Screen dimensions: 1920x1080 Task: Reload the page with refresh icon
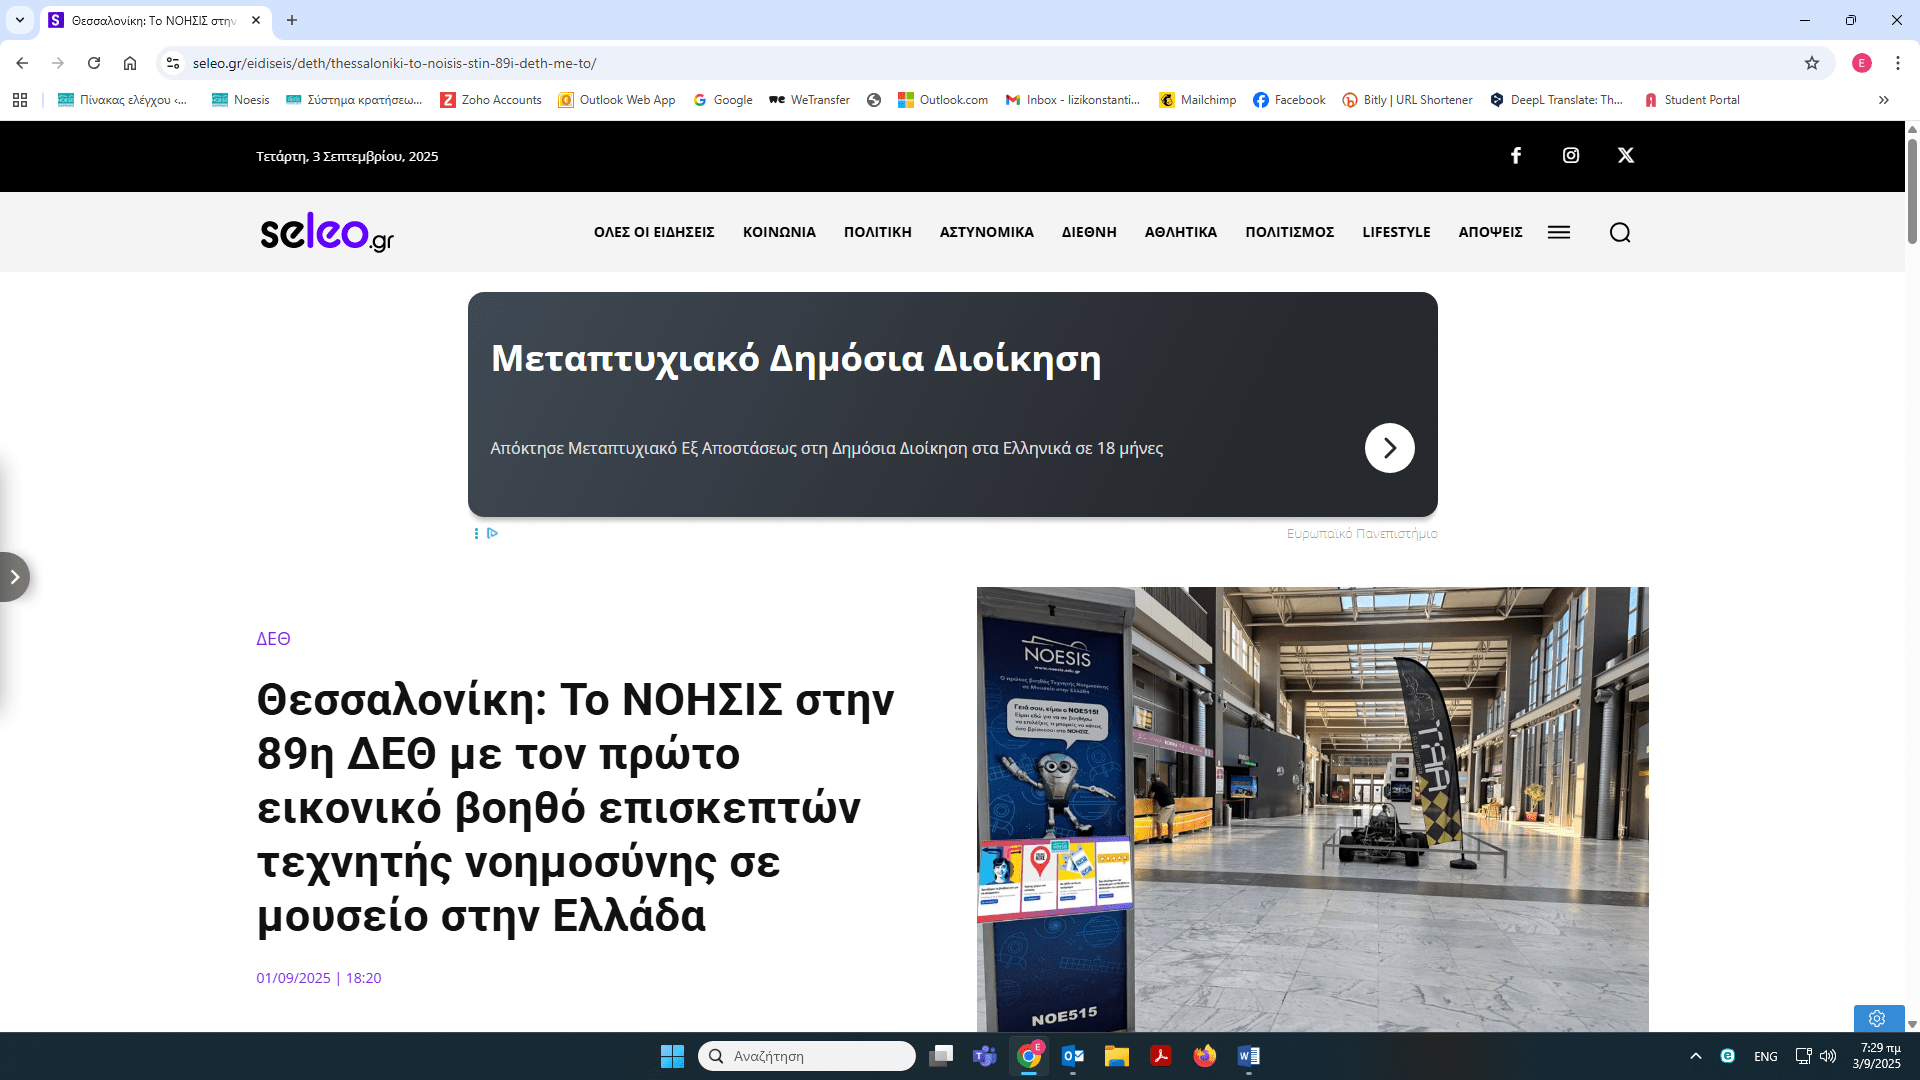[94, 63]
